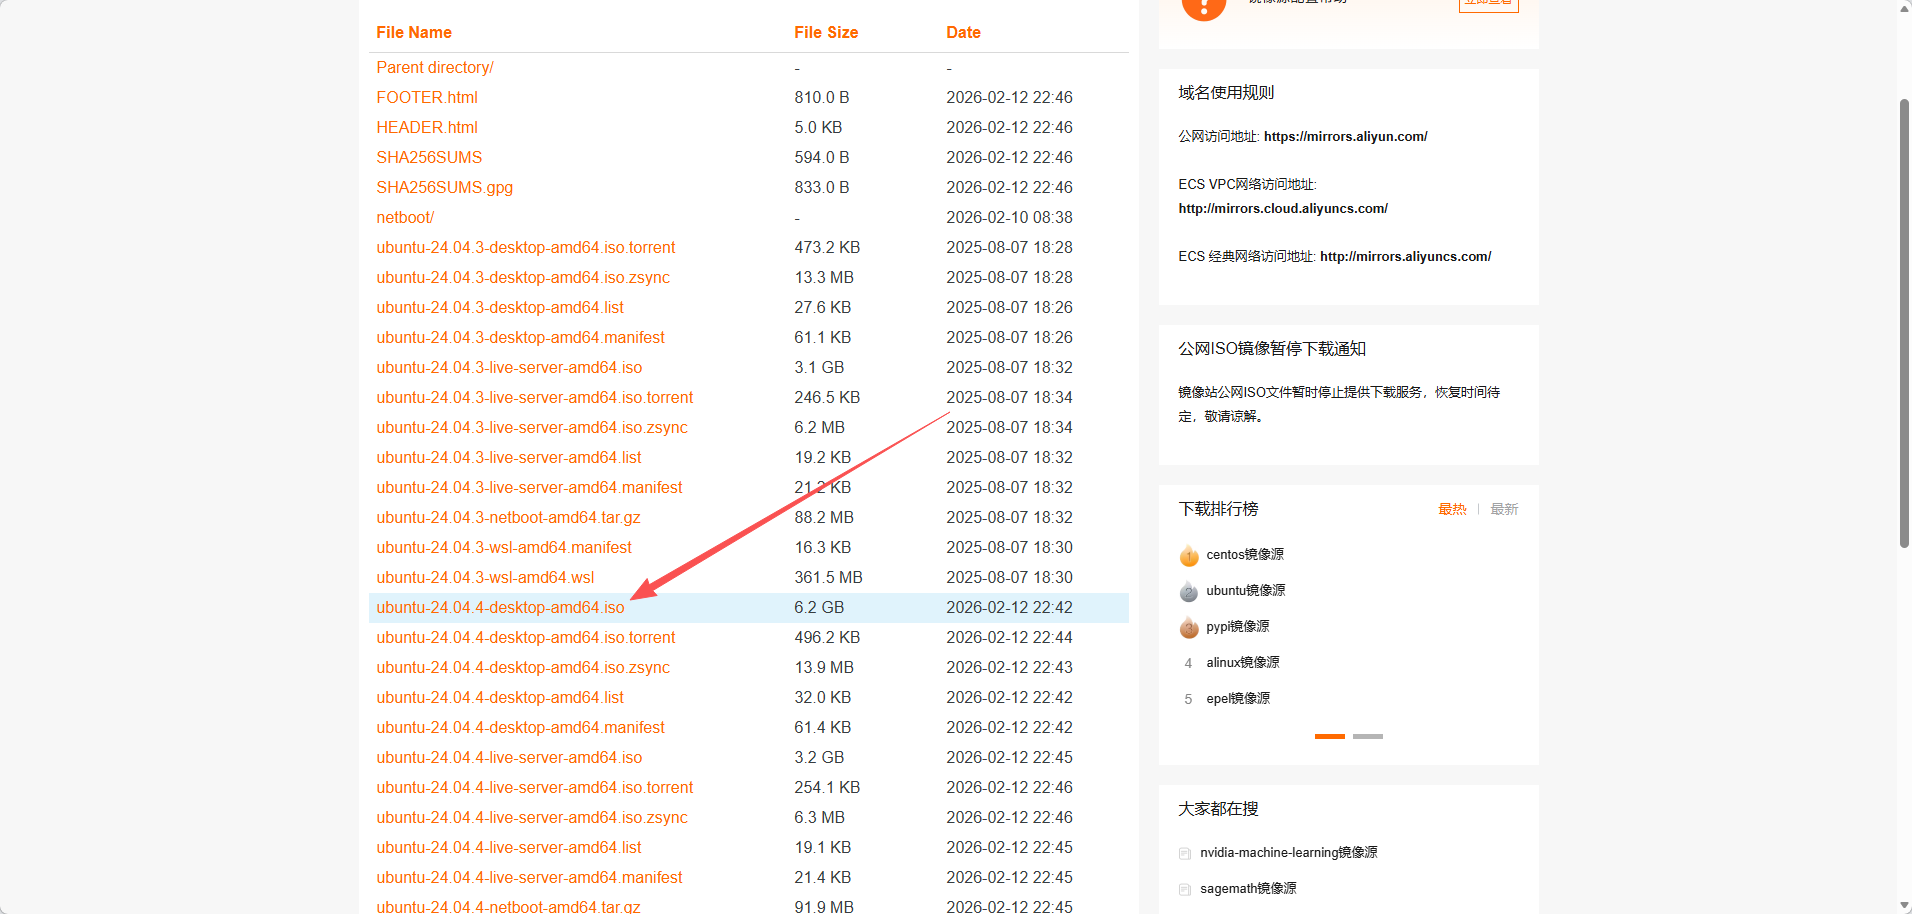The image size is (1912, 914).
Task: Download ubuntu-24.04.4-desktop-amd64.iso.torrent
Action: tap(526, 637)
